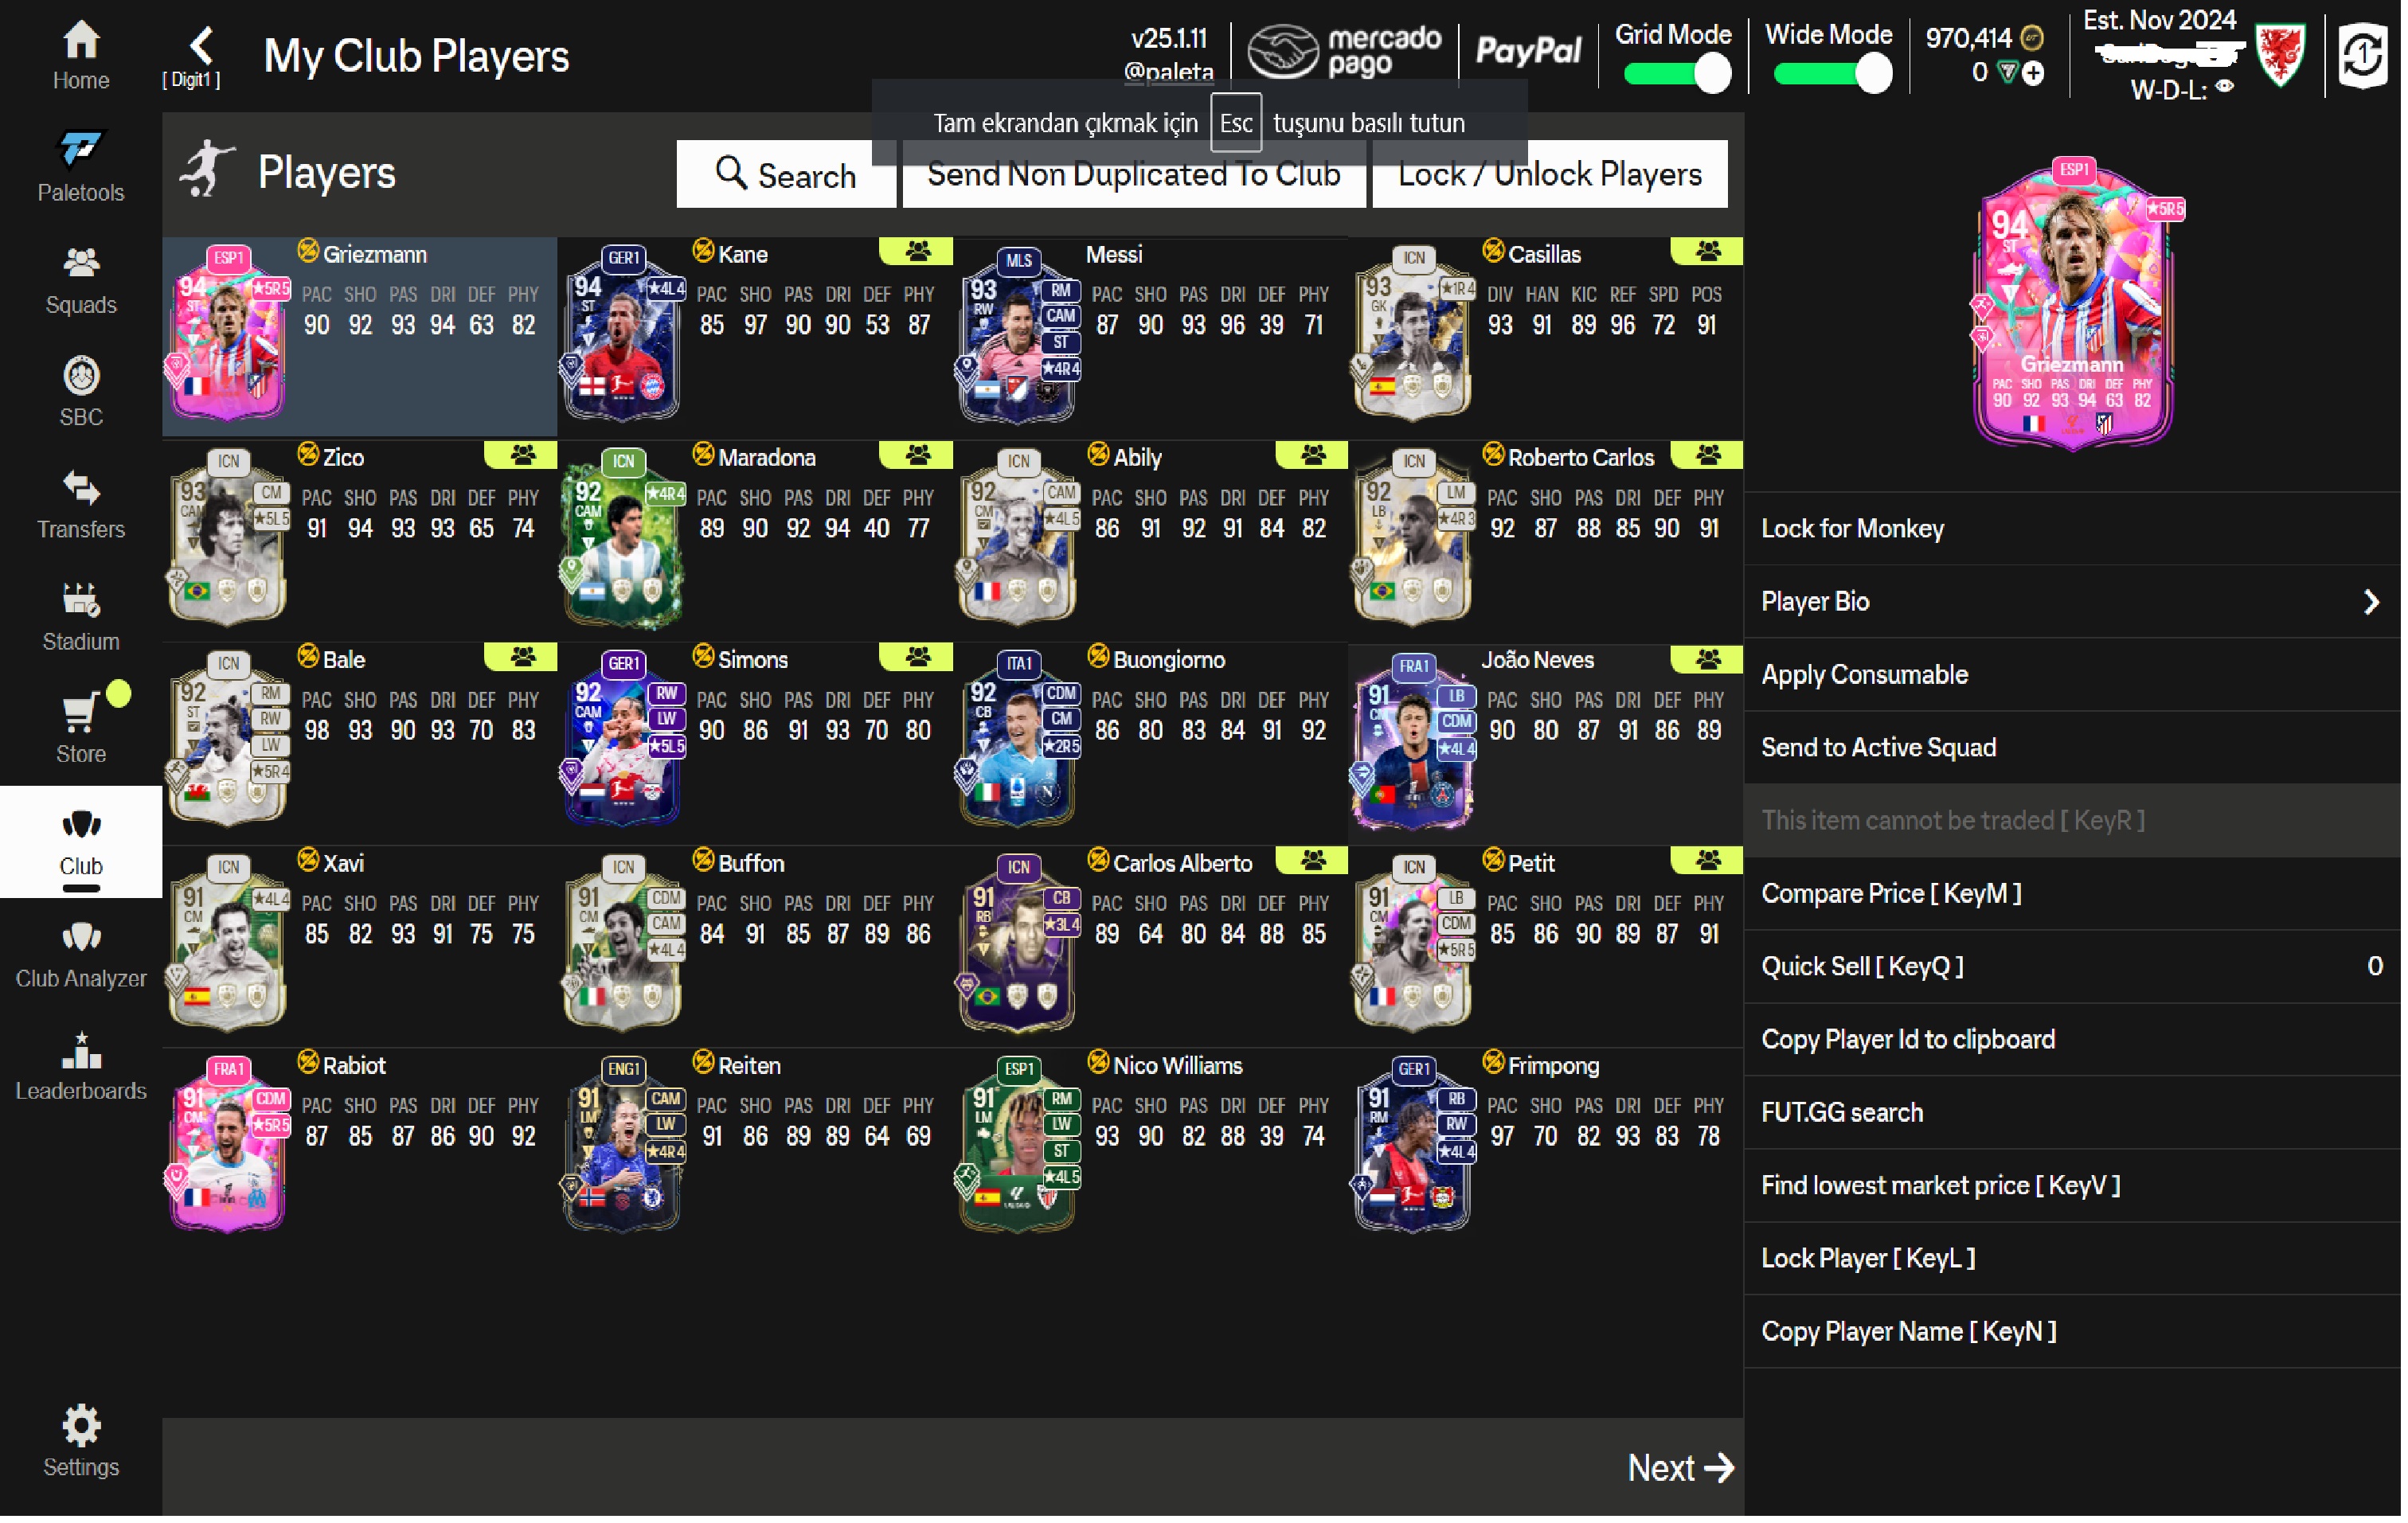Open Leaderboards icon
The image size is (2408, 1523).
81,1052
